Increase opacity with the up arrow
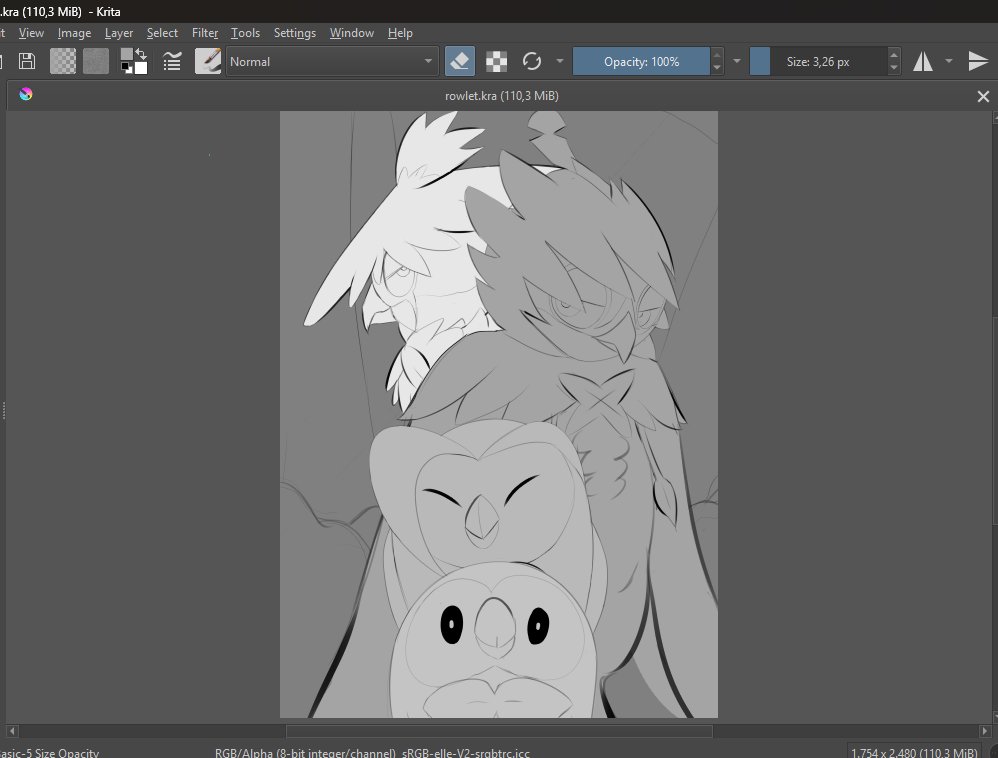The height and width of the screenshot is (758, 998). click(x=717, y=55)
